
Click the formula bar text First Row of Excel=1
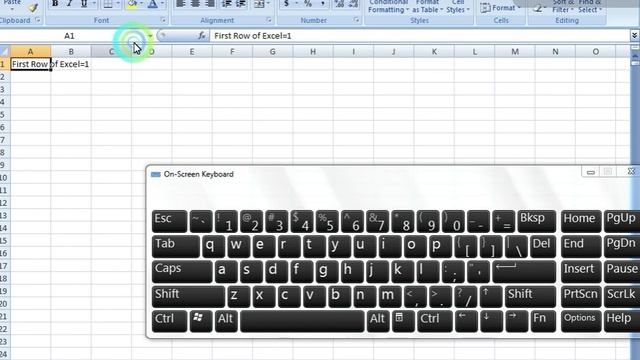253,36
